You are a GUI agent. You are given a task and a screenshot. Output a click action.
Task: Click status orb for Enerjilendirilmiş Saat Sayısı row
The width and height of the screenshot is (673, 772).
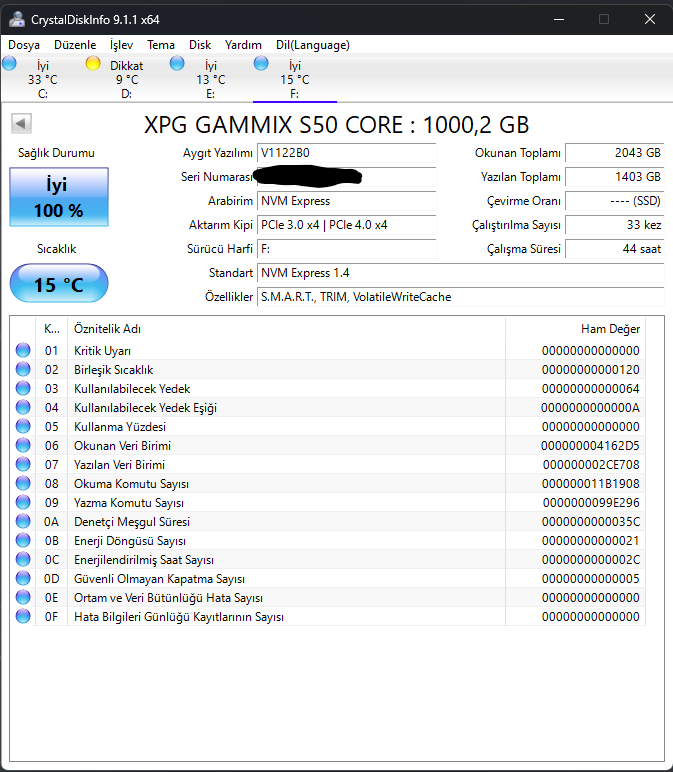coord(23,559)
